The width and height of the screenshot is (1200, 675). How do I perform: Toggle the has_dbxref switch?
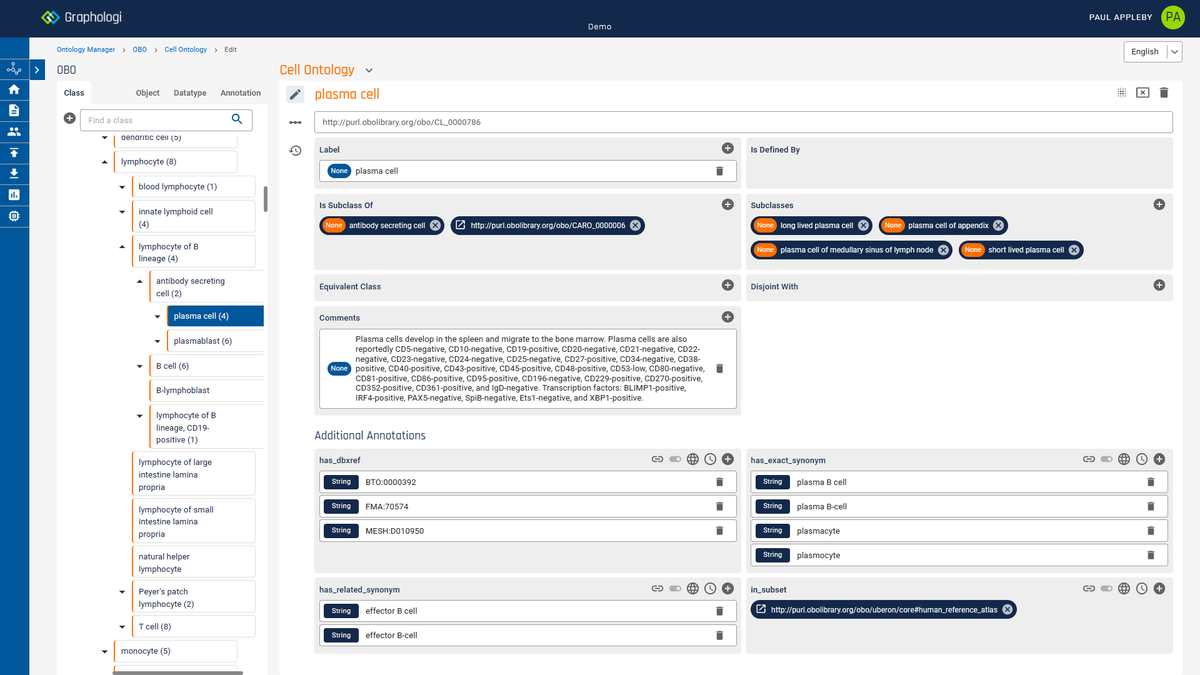pos(675,459)
